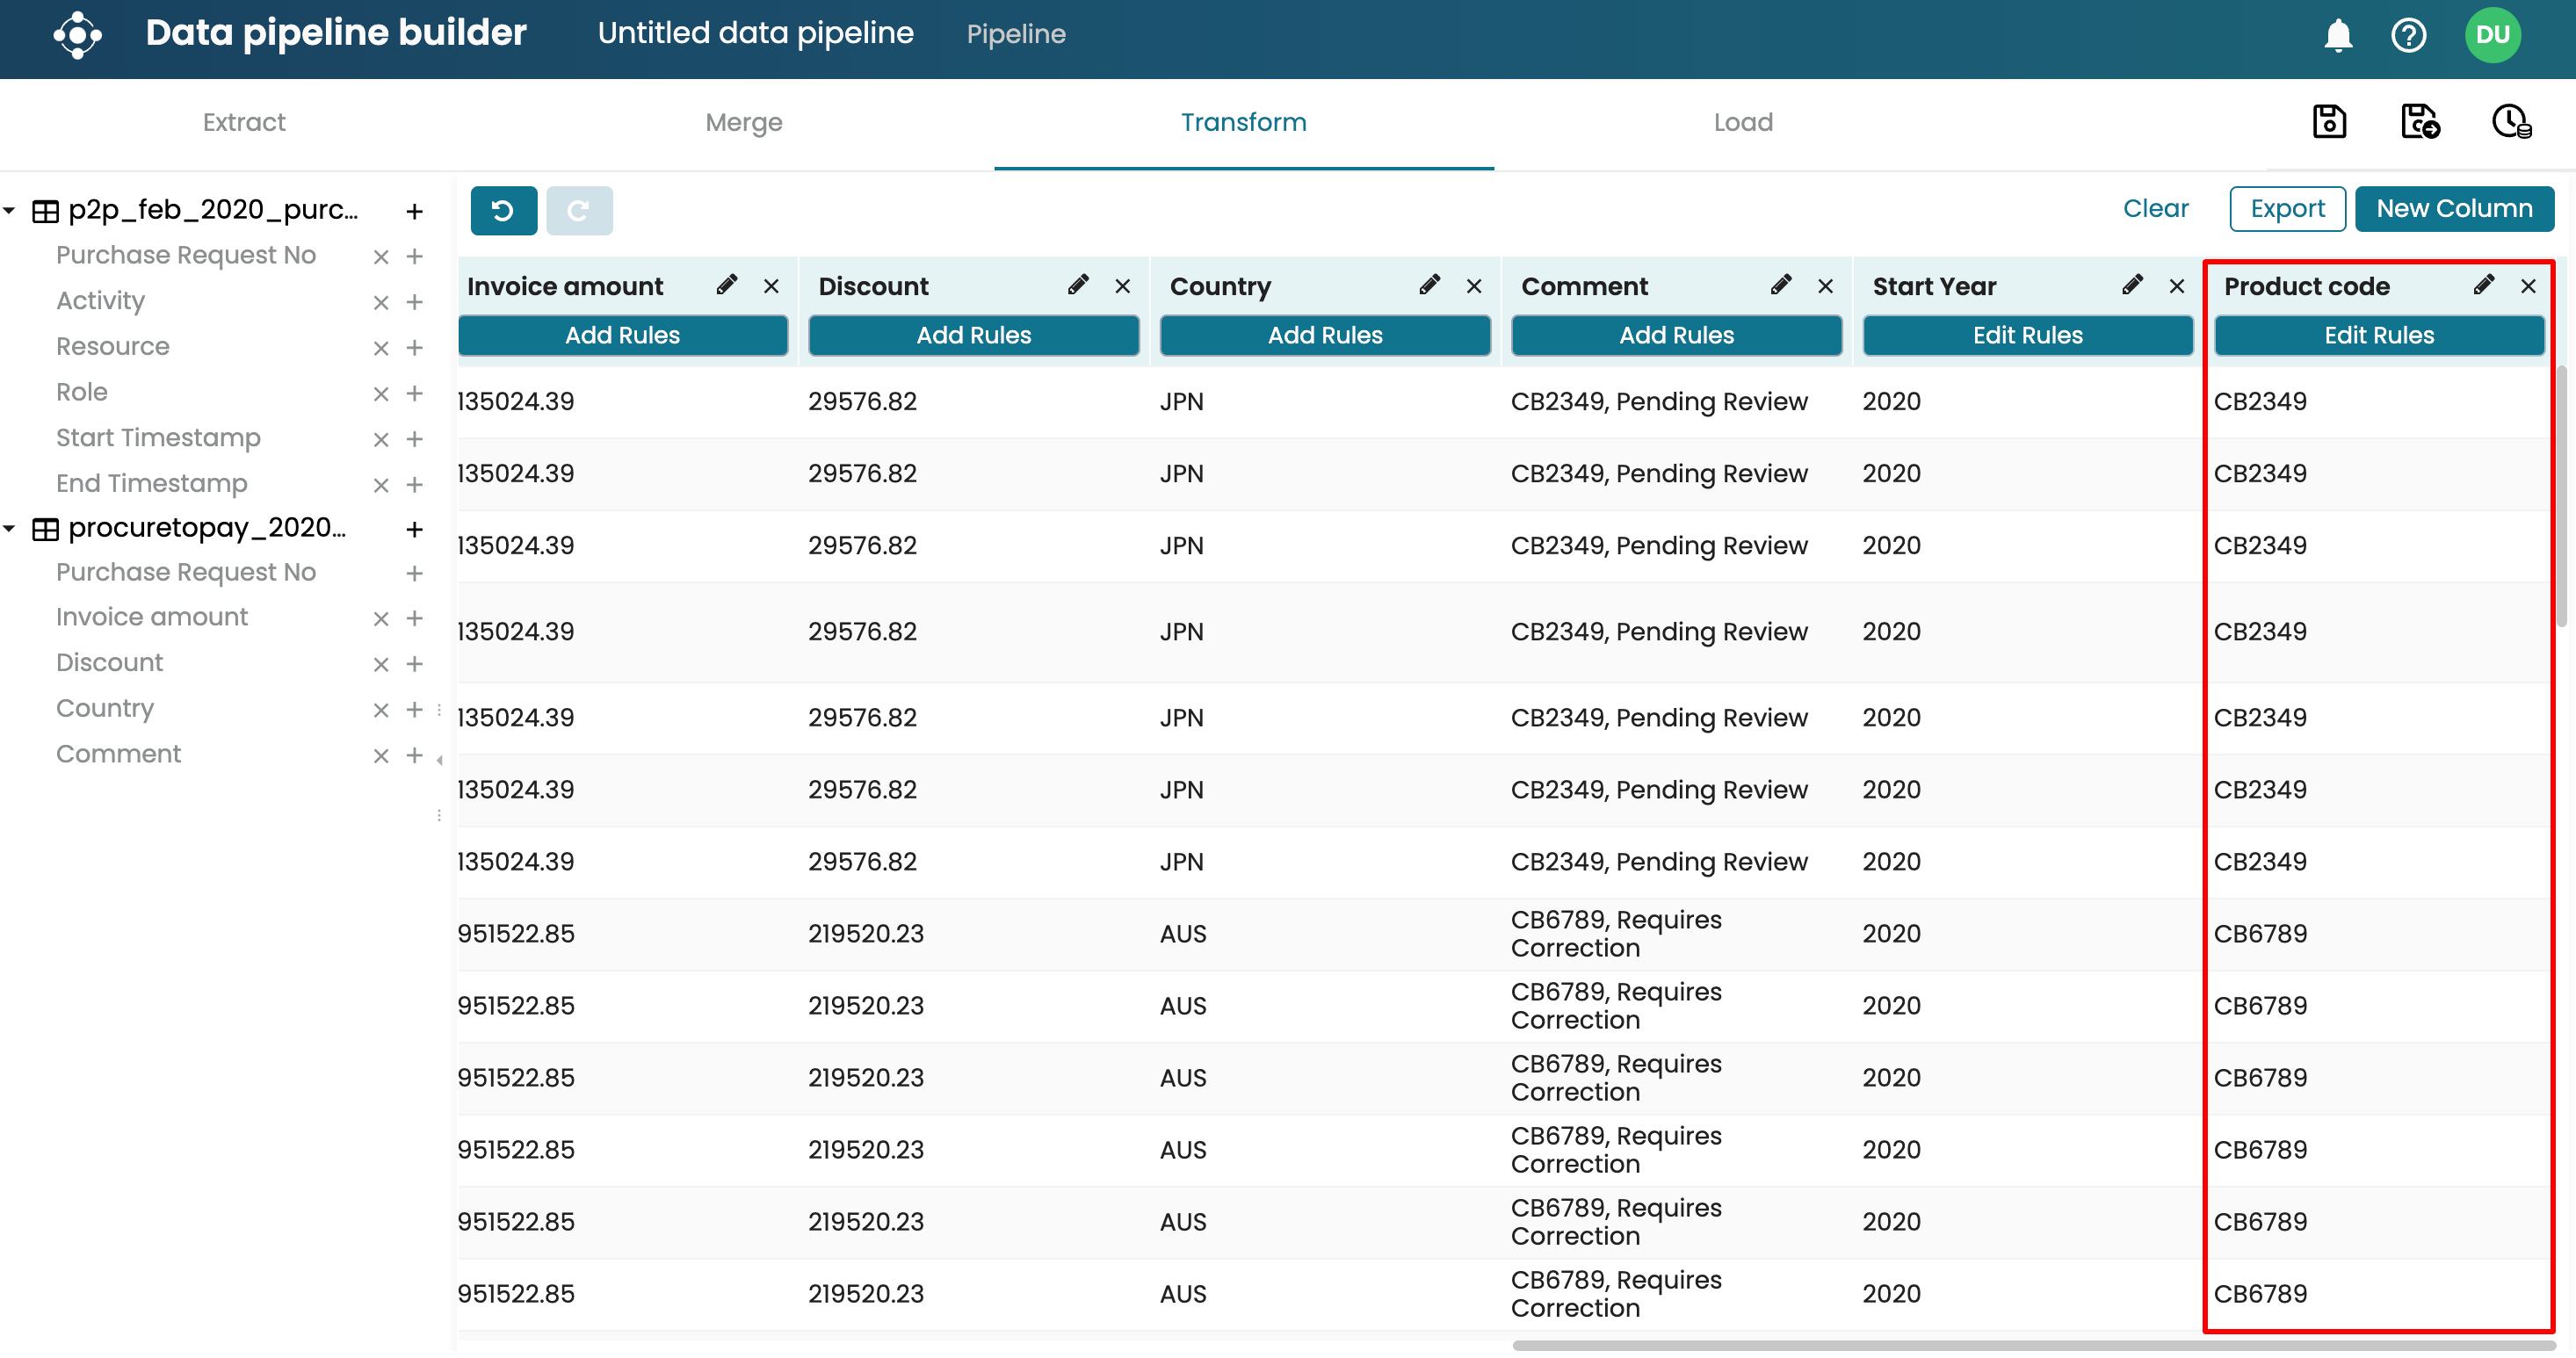Viewport: 2576px width, 1358px height.
Task: Open Edit Rules for Start Year column
Action: pyautogui.click(x=2027, y=335)
